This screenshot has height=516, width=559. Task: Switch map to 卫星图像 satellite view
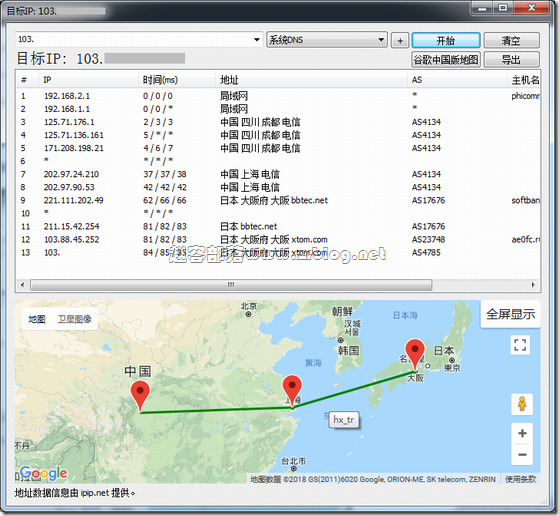(x=75, y=319)
